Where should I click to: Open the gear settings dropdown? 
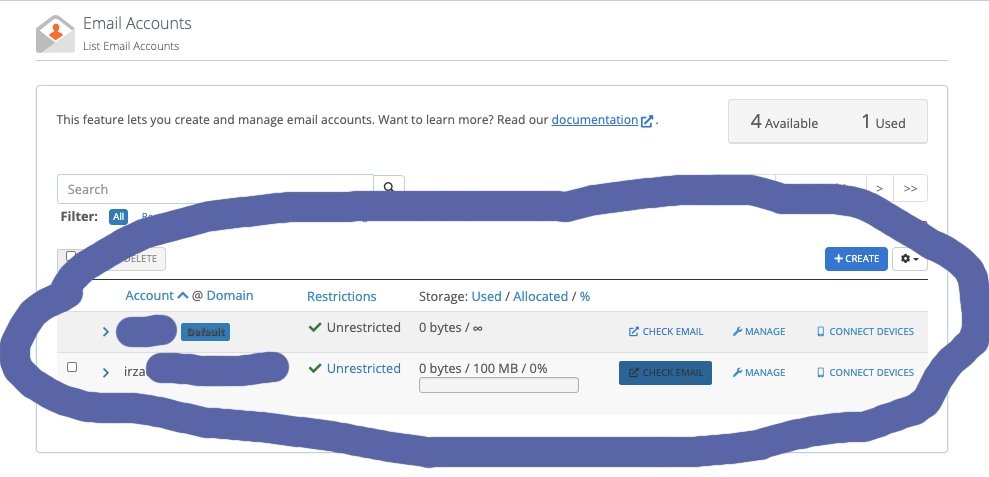(x=910, y=259)
